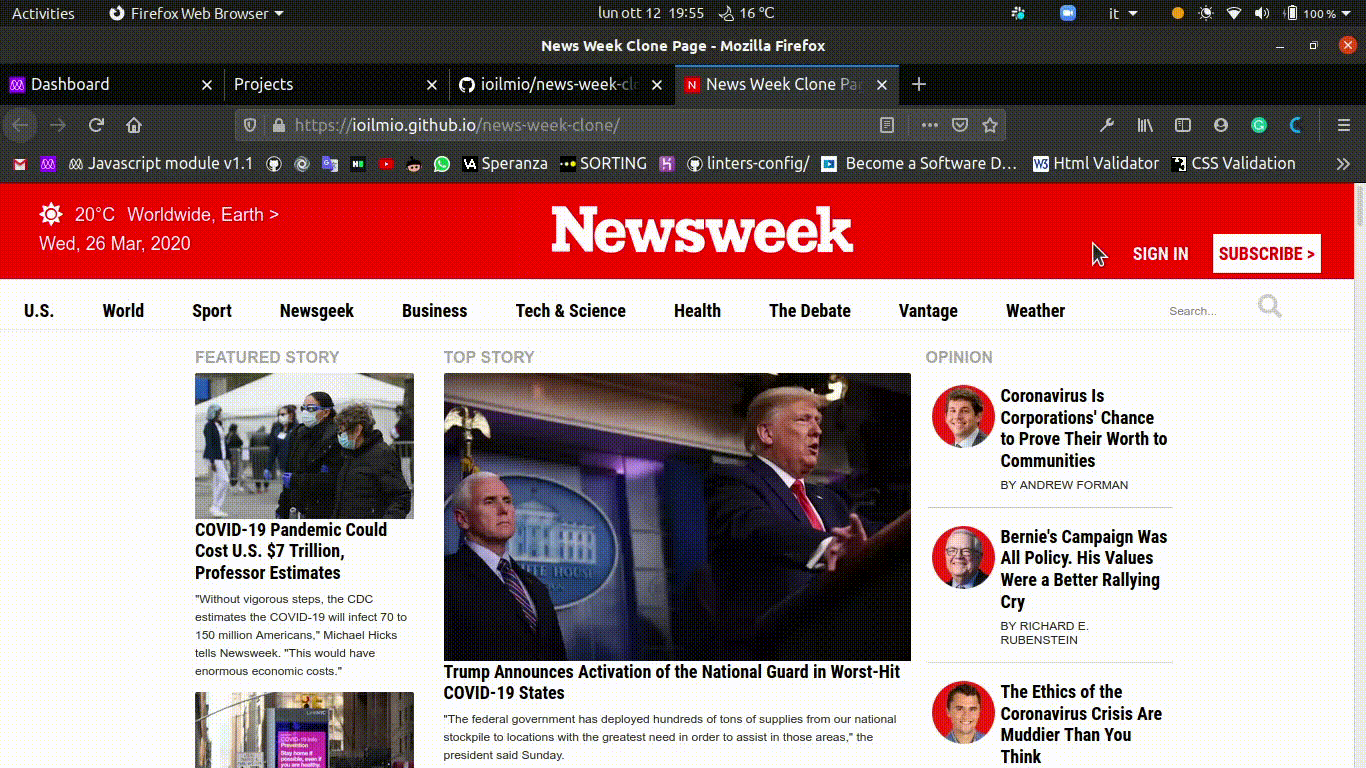1366x768 pixels.
Task: Open developer tools wrench icon
Action: pos(1107,125)
